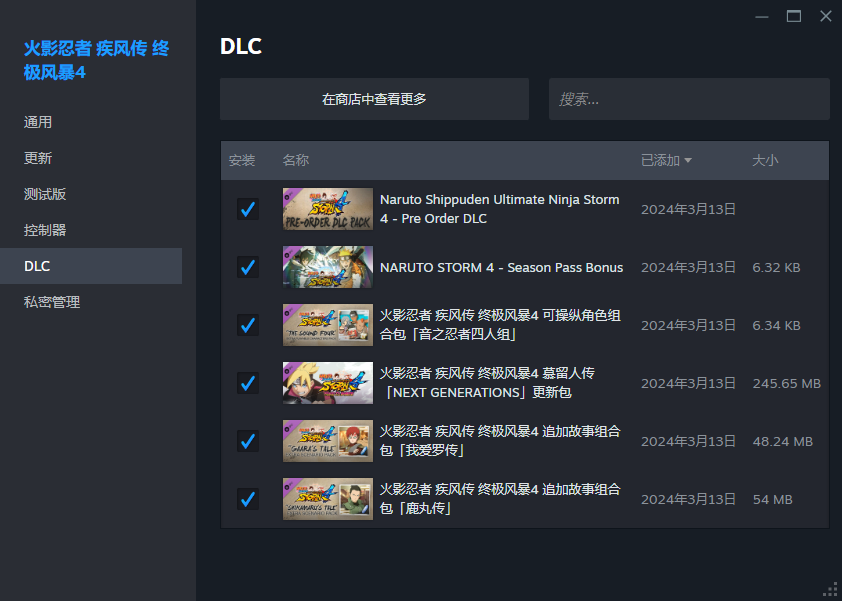Viewport: 842px width, 601px height.
Task: Toggle NEXT GENERATIONS 更新包 install checkbox
Action: coord(248,383)
